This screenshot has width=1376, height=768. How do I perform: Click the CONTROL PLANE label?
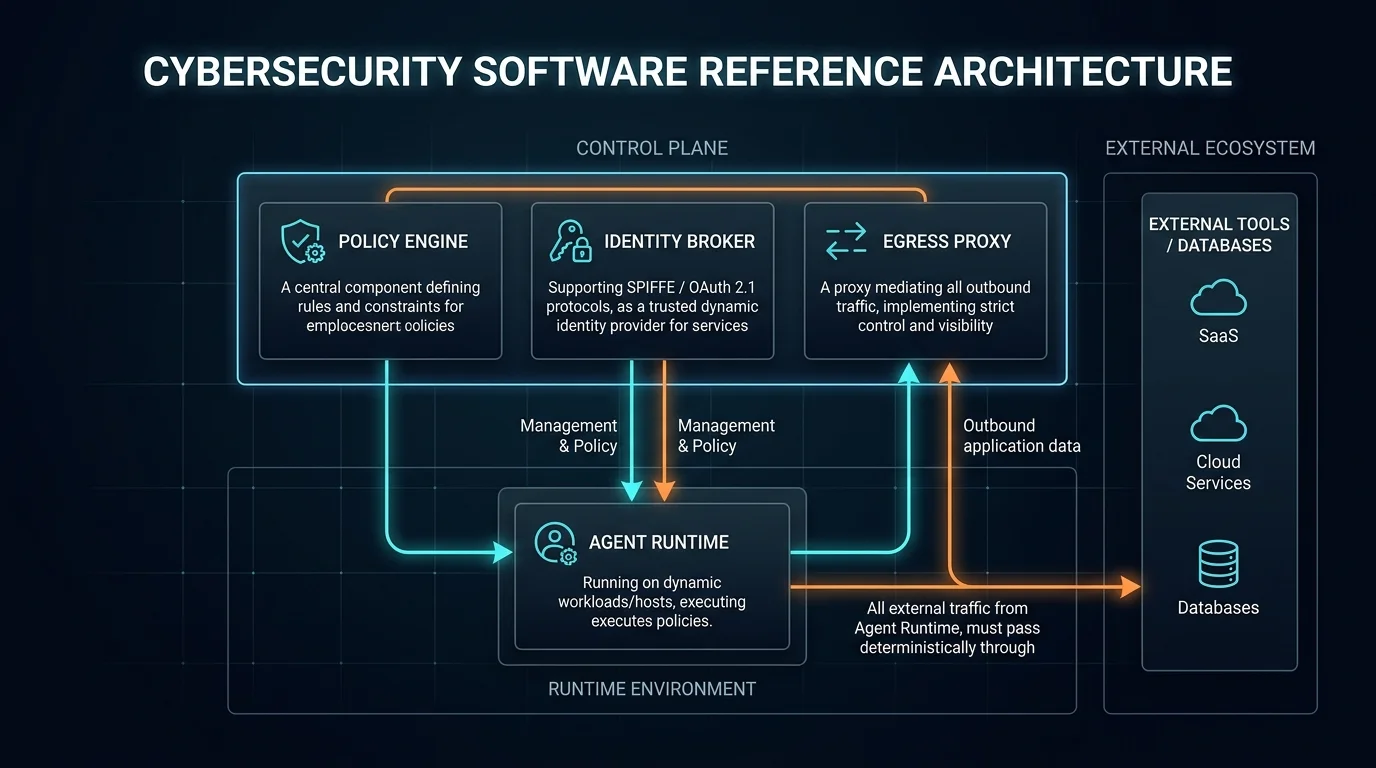pos(652,148)
